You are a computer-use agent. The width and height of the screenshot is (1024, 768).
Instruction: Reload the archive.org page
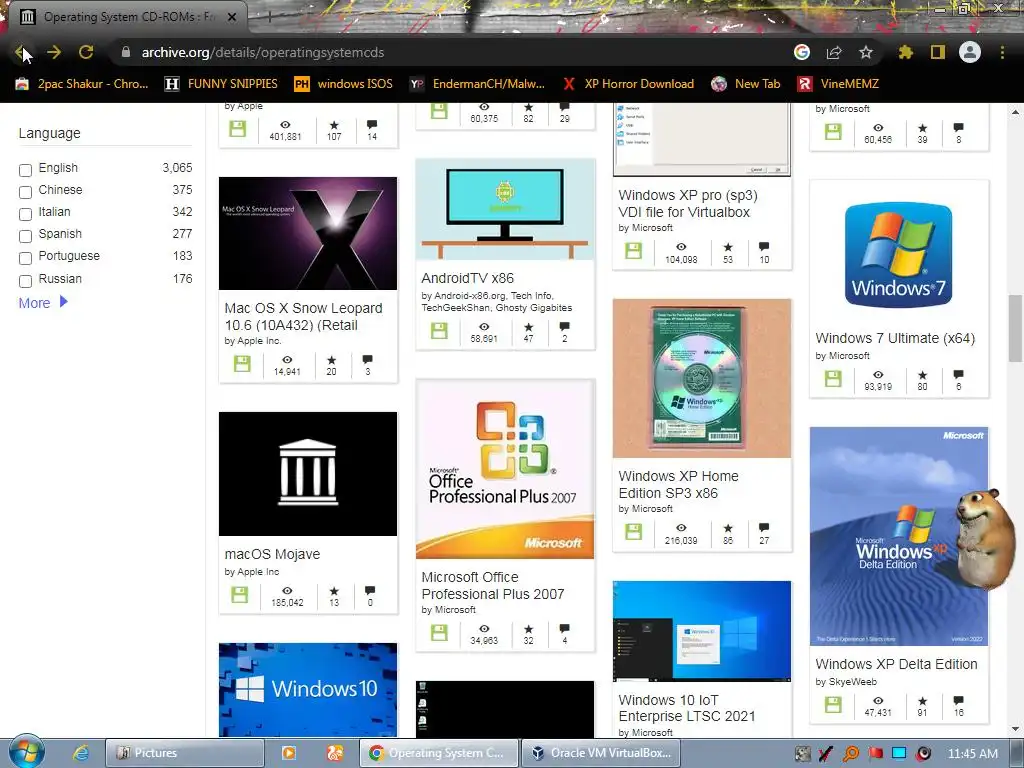(x=86, y=52)
